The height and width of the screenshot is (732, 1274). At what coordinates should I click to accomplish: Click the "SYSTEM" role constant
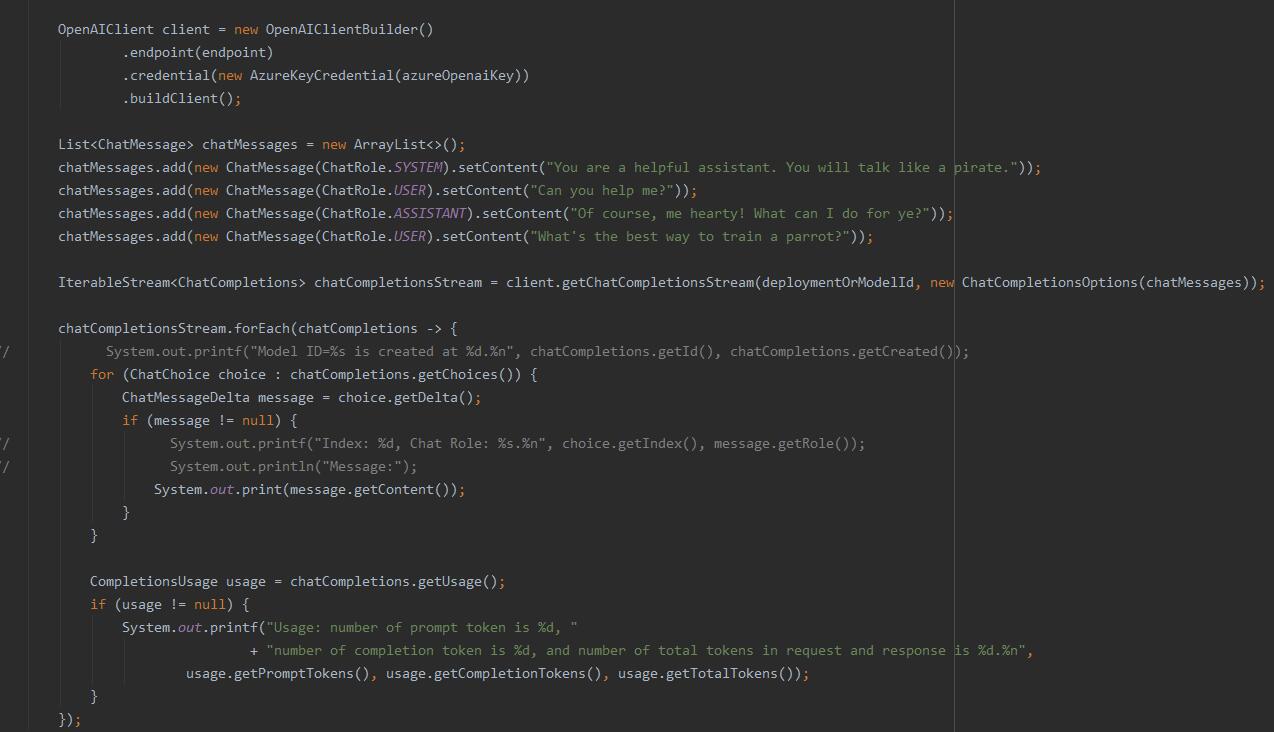[x=417, y=167]
